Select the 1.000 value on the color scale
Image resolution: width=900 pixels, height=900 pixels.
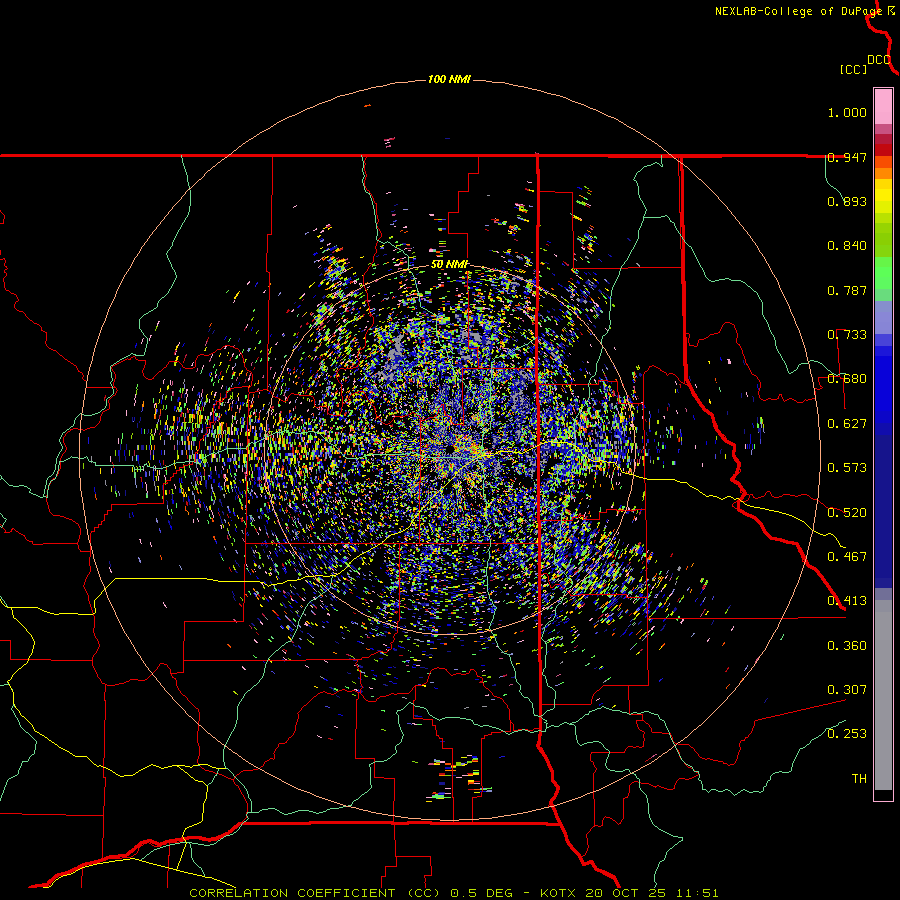(x=847, y=112)
